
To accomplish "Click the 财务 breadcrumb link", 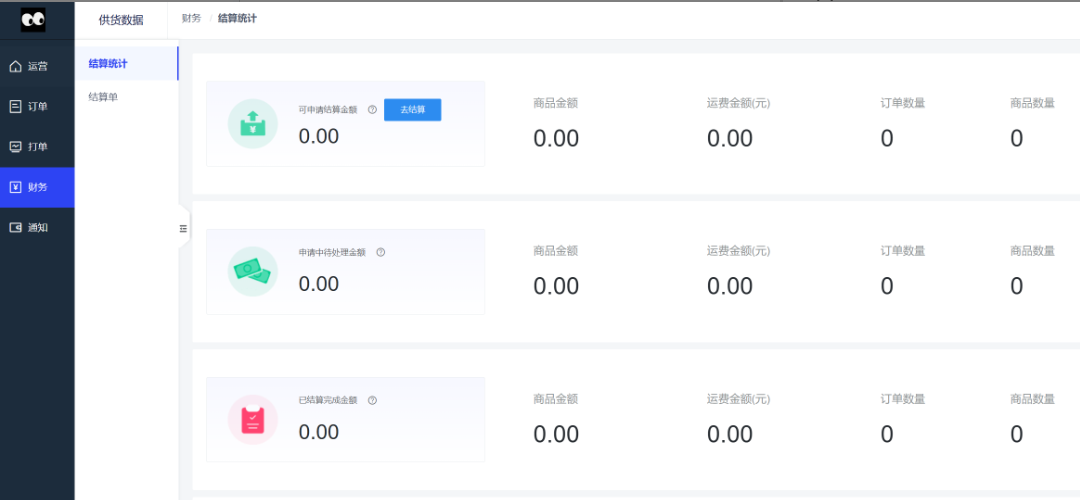I will pyautogui.click(x=191, y=18).
